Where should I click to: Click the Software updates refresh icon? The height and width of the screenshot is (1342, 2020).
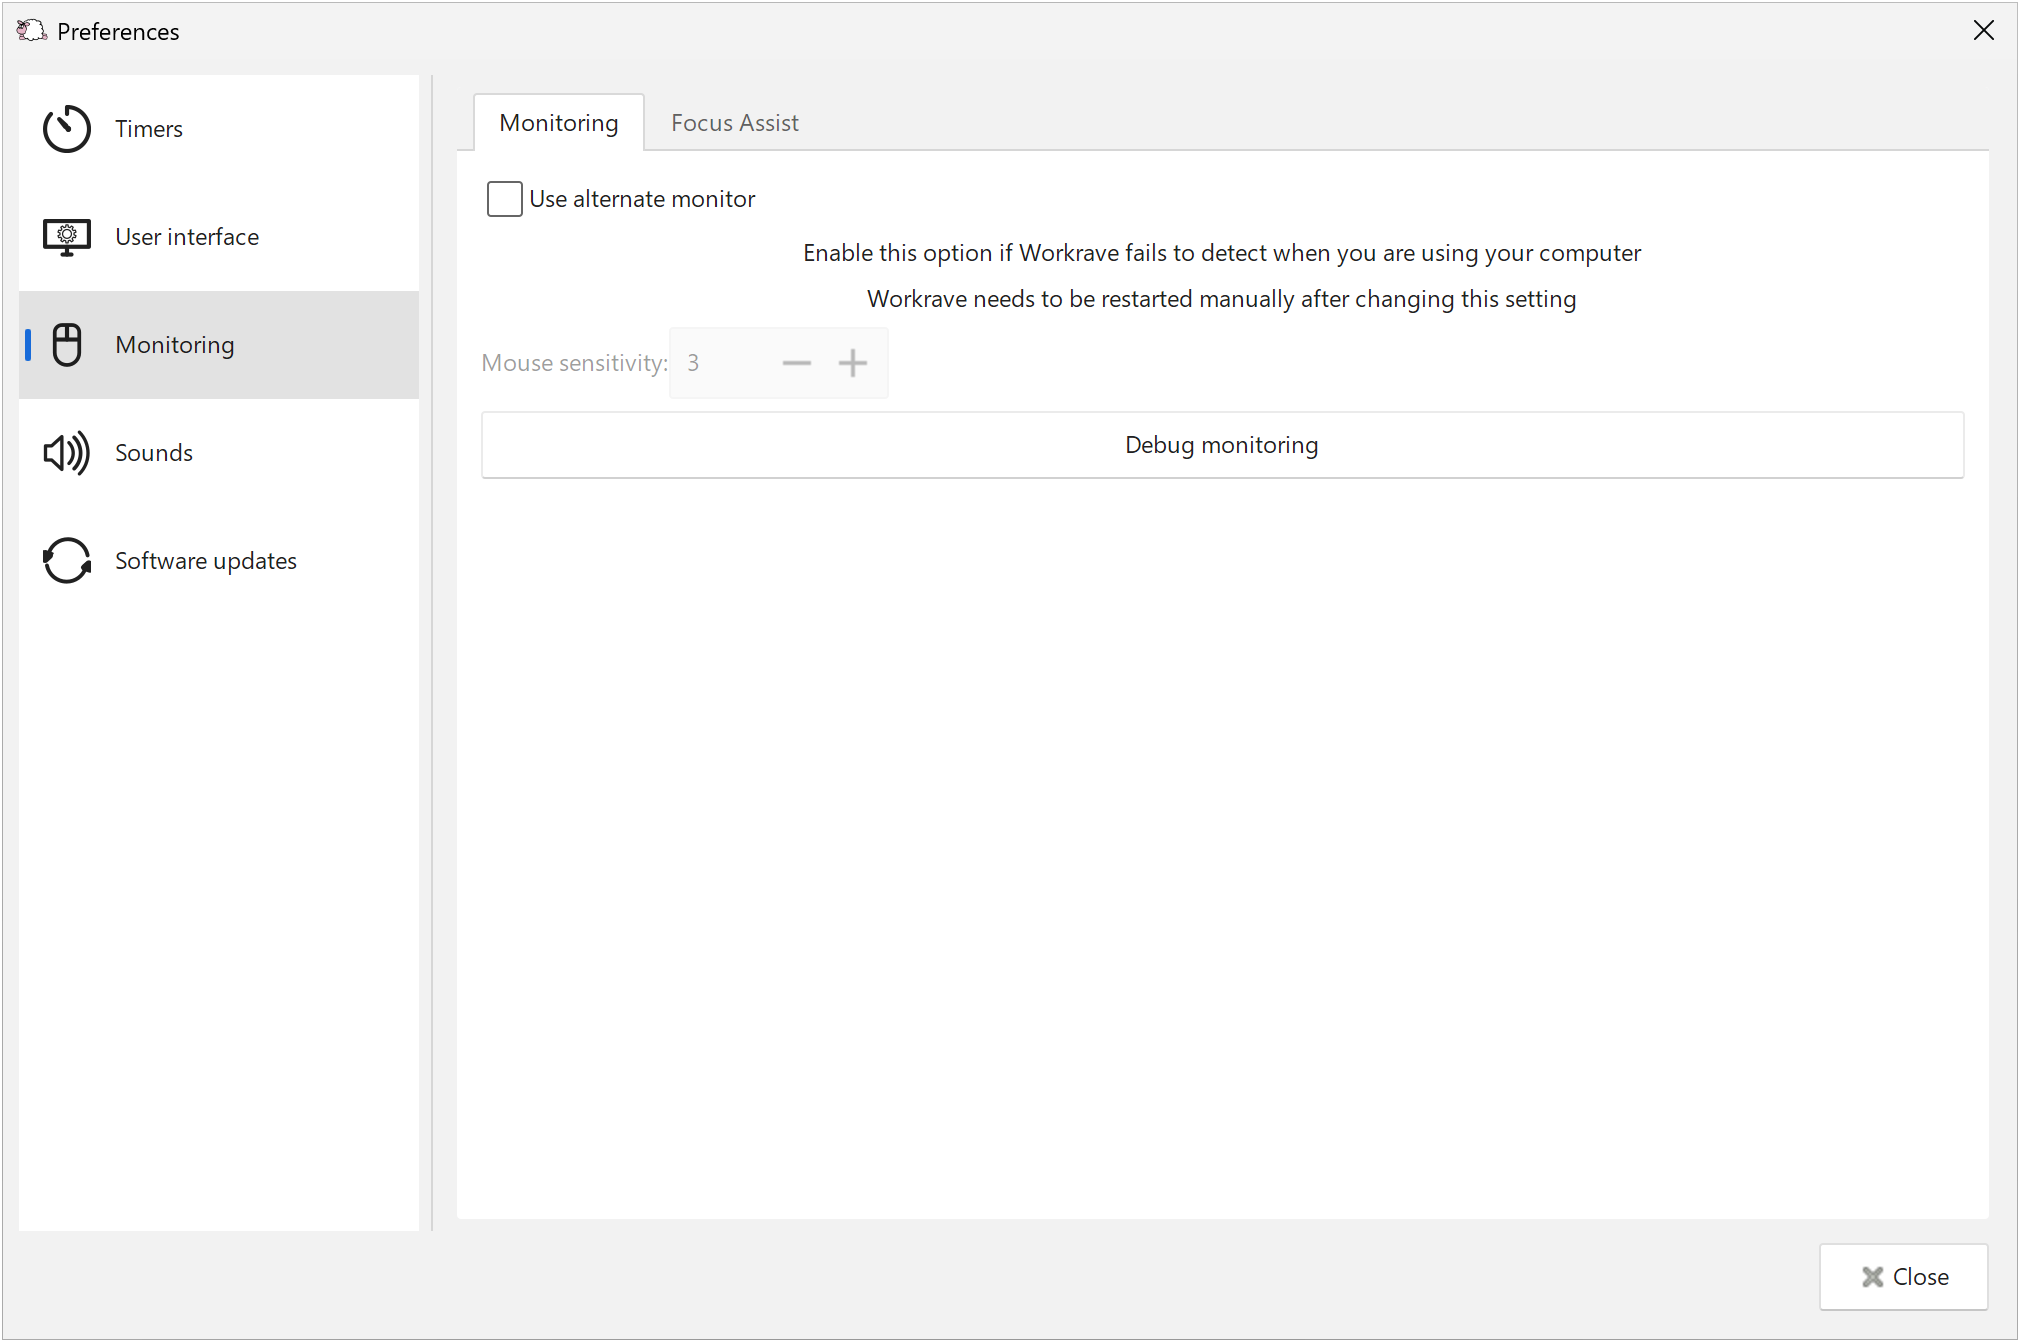[67, 561]
